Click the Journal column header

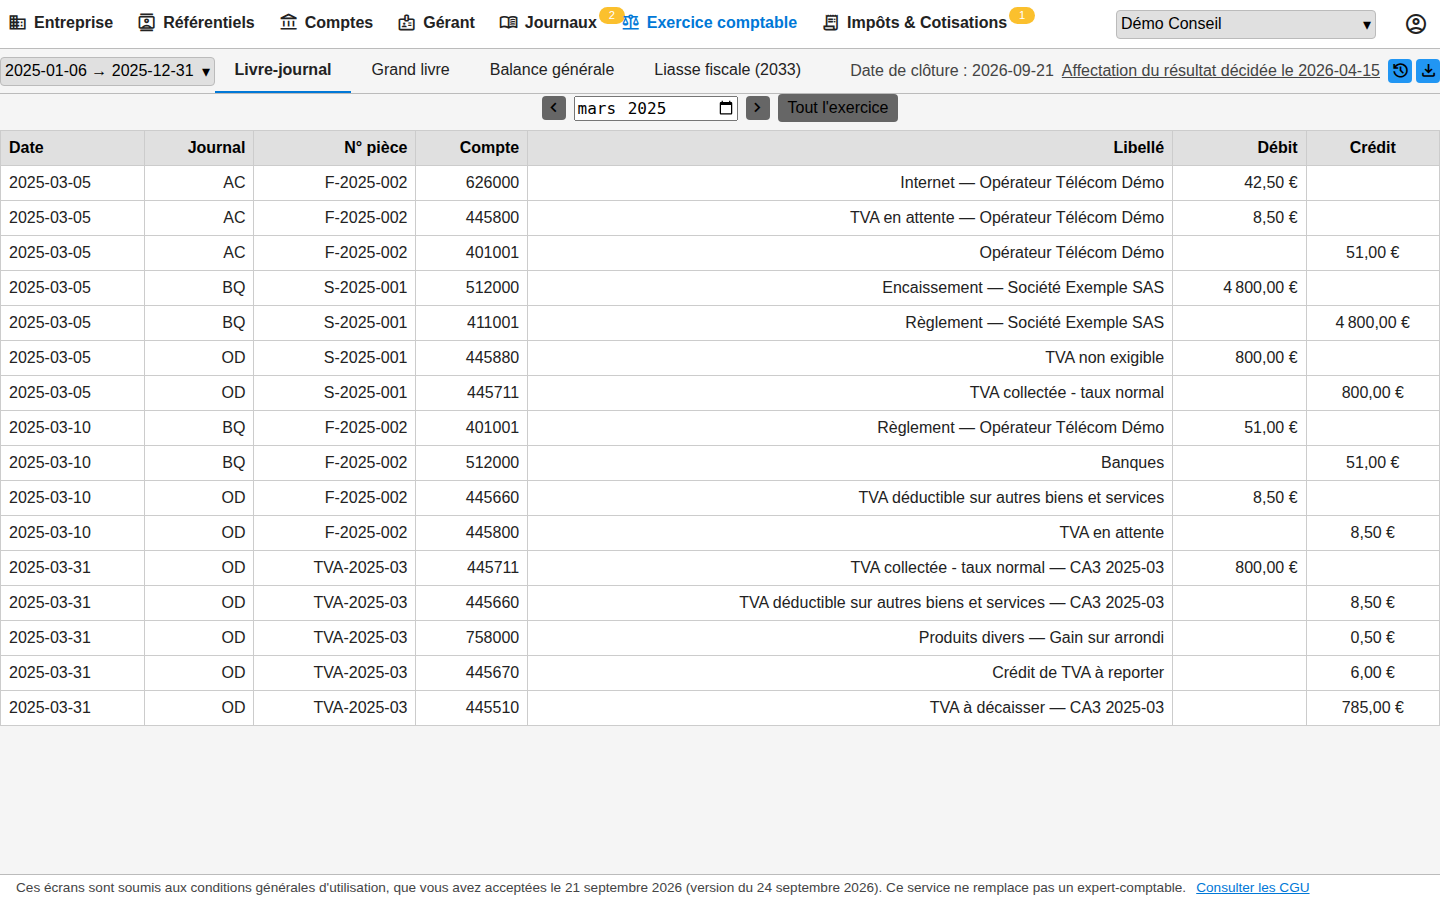(199, 148)
